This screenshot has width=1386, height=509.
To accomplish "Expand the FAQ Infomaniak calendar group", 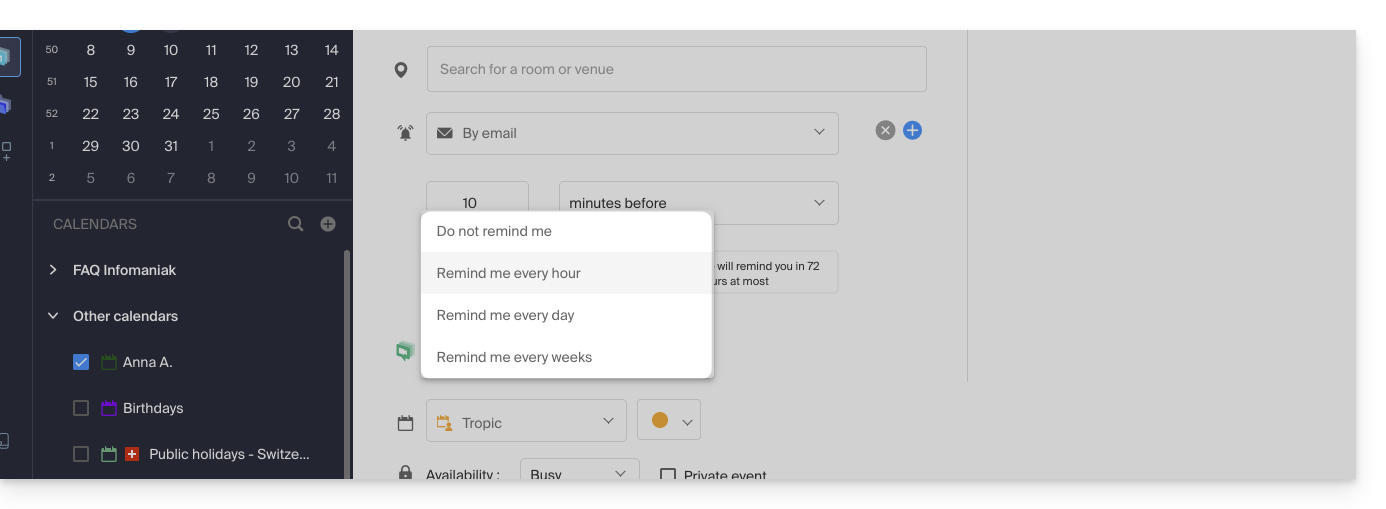I will click(53, 270).
